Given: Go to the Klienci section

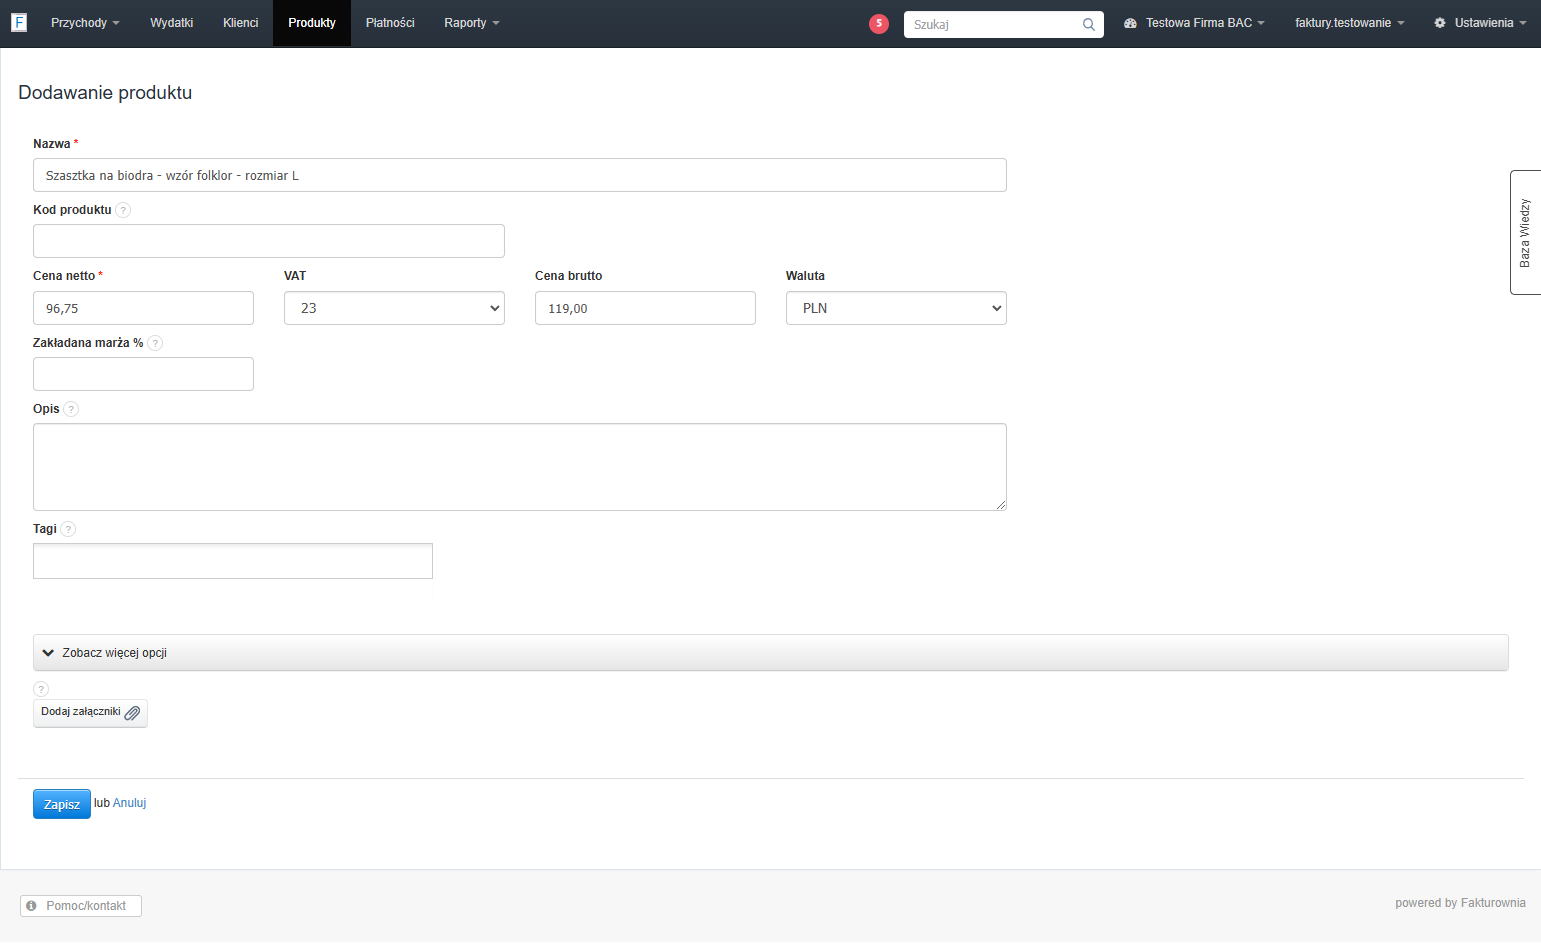Looking at the screenshot, I should tap(241, 23).
